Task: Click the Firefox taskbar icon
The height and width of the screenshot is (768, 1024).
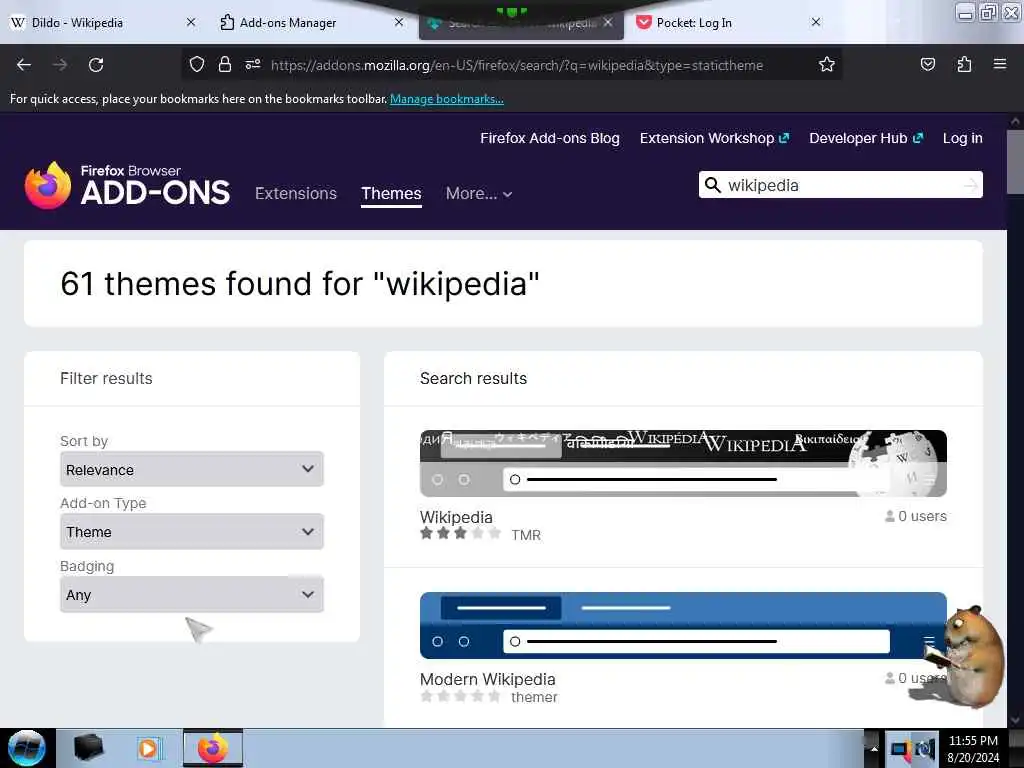Action: point(213,748)
